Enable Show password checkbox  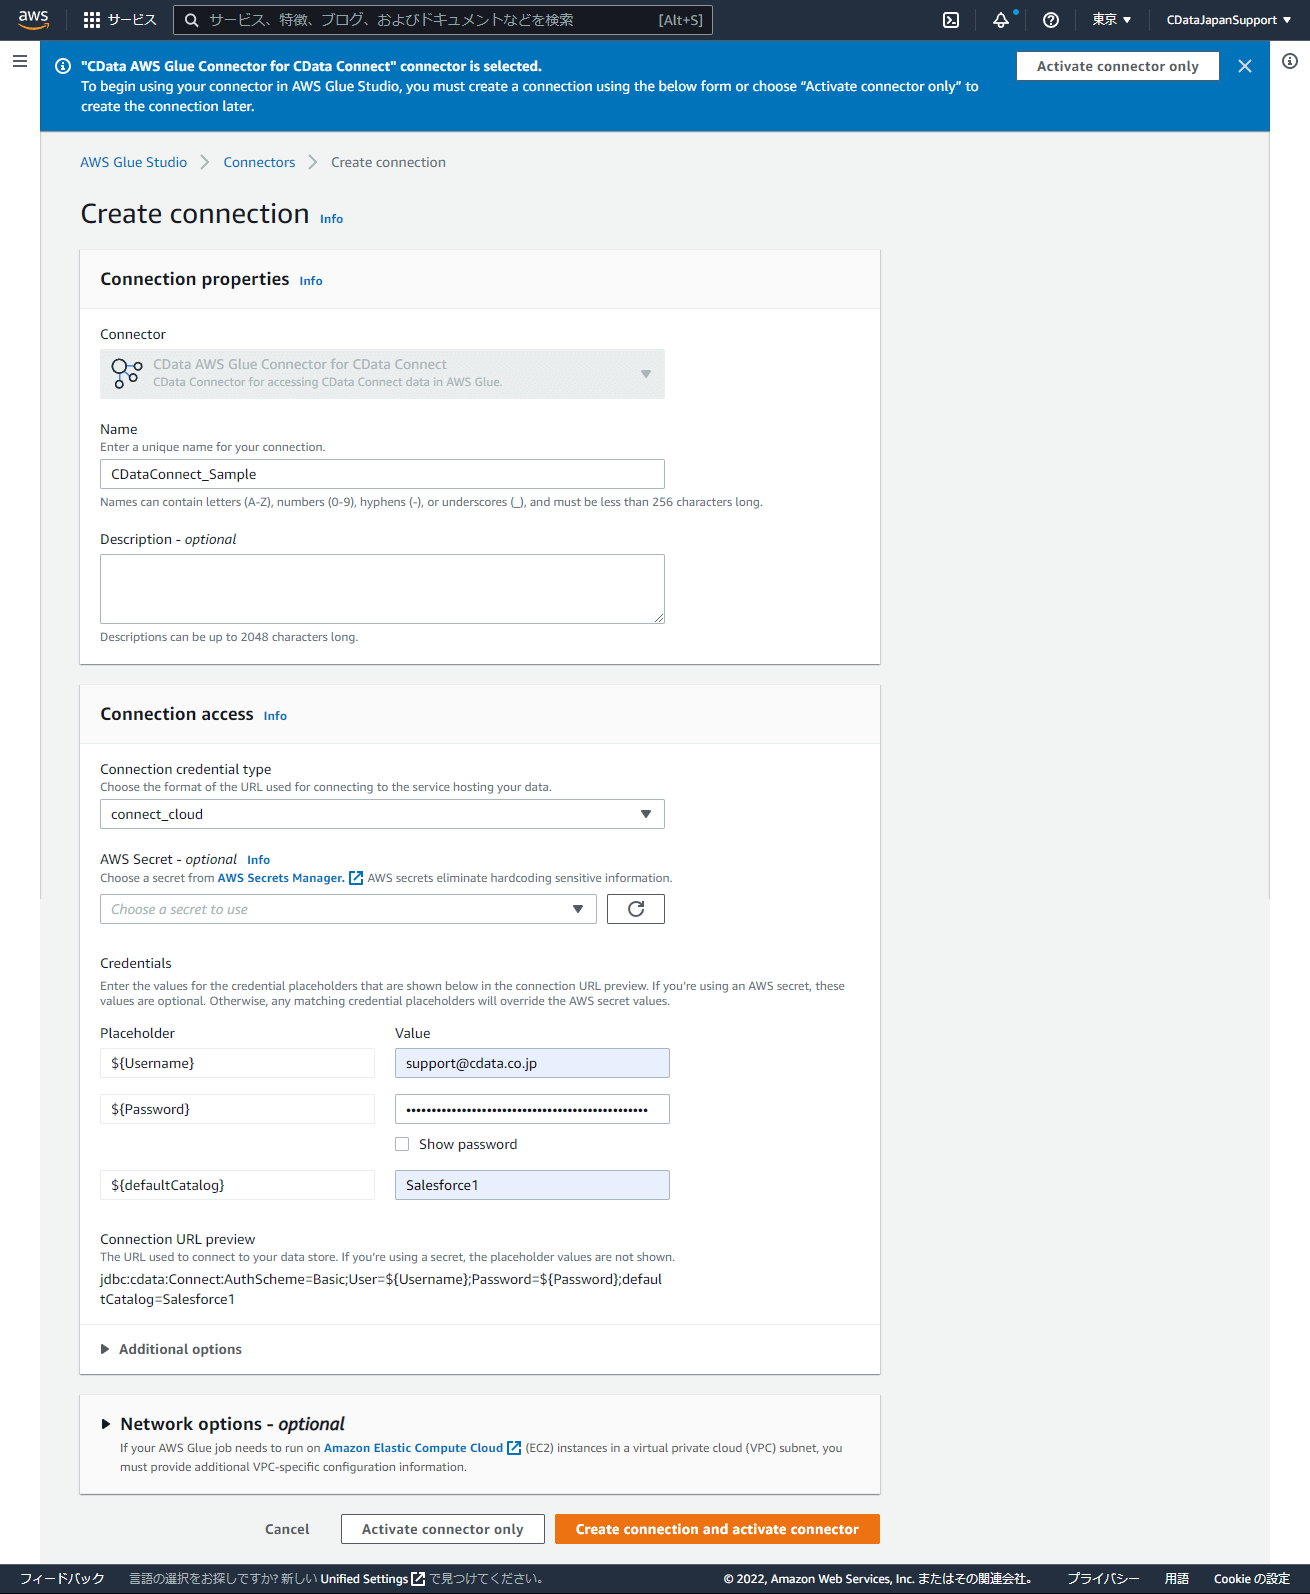[402, 1144]
